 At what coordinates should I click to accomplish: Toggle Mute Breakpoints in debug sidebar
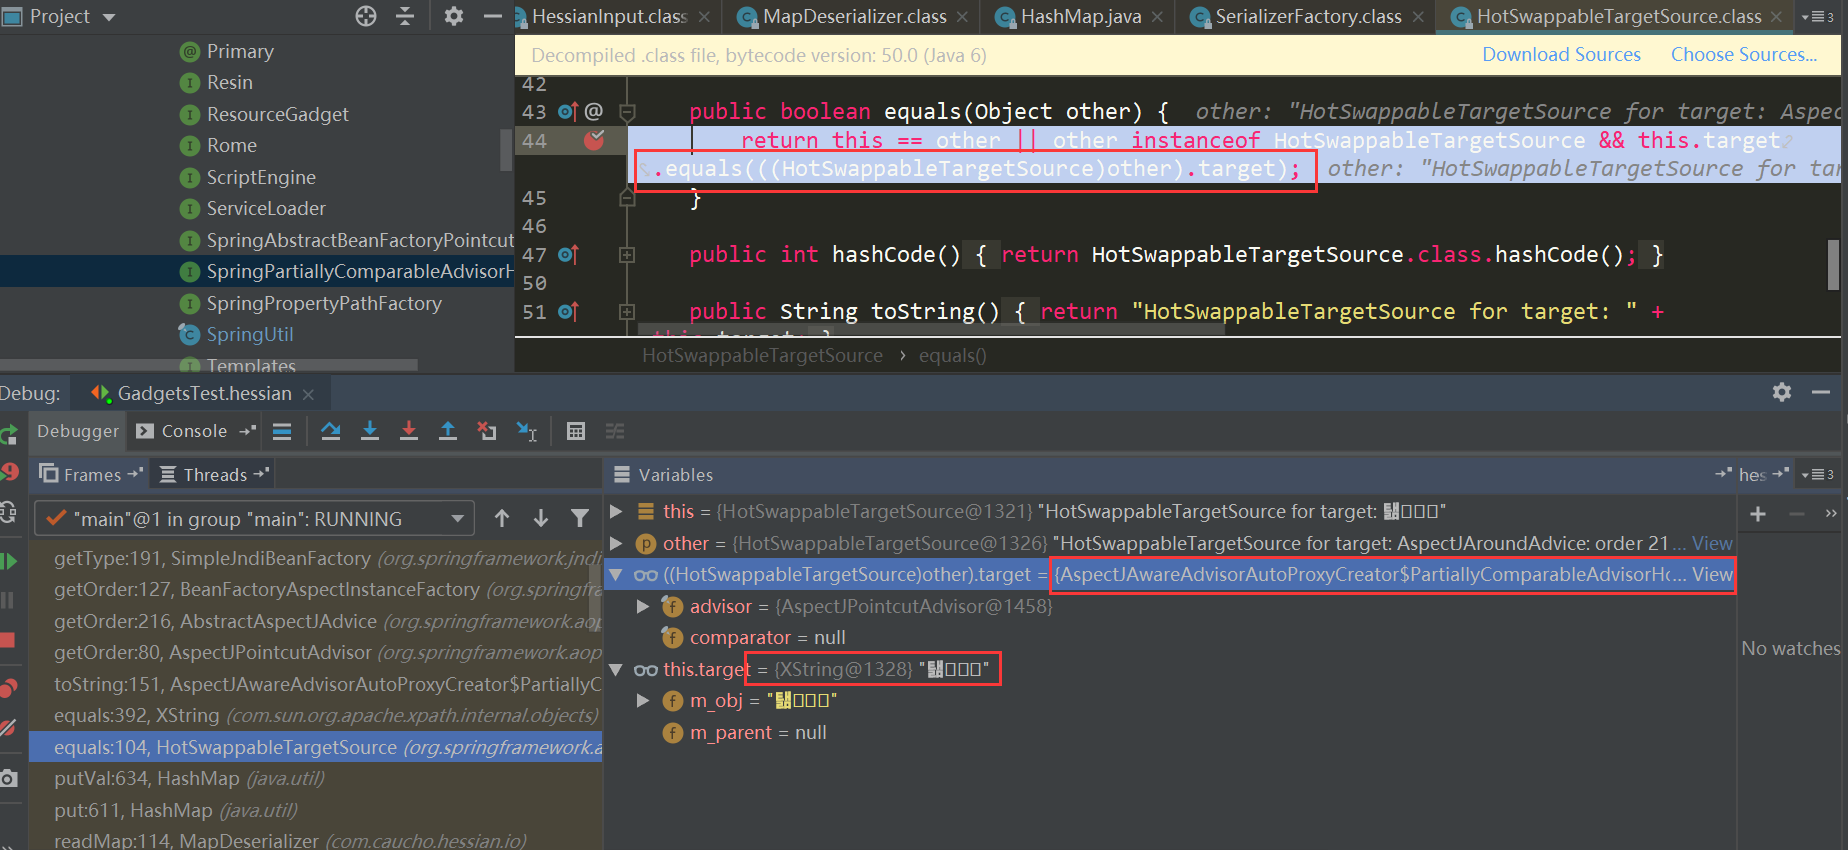click(9, 728)
